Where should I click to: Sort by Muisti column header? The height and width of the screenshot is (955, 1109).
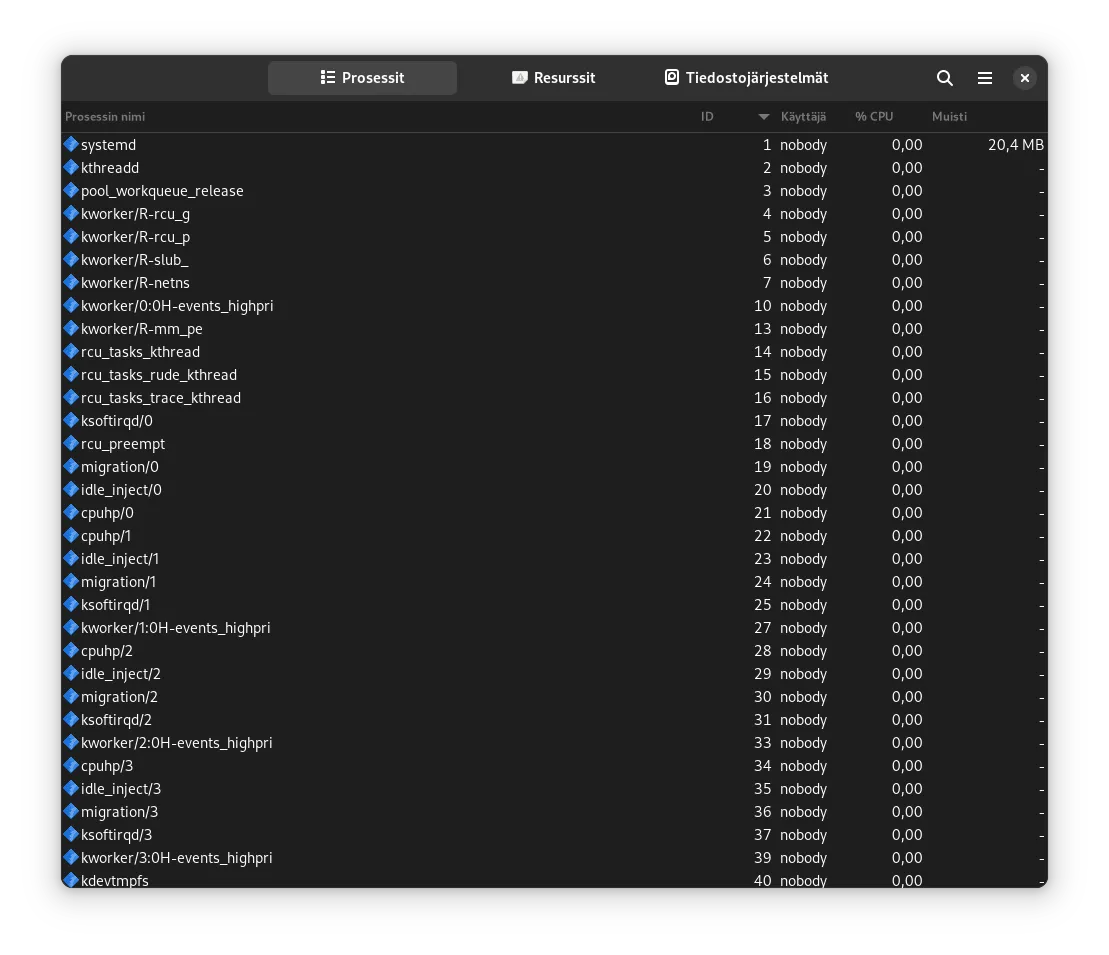coord(949,117)
